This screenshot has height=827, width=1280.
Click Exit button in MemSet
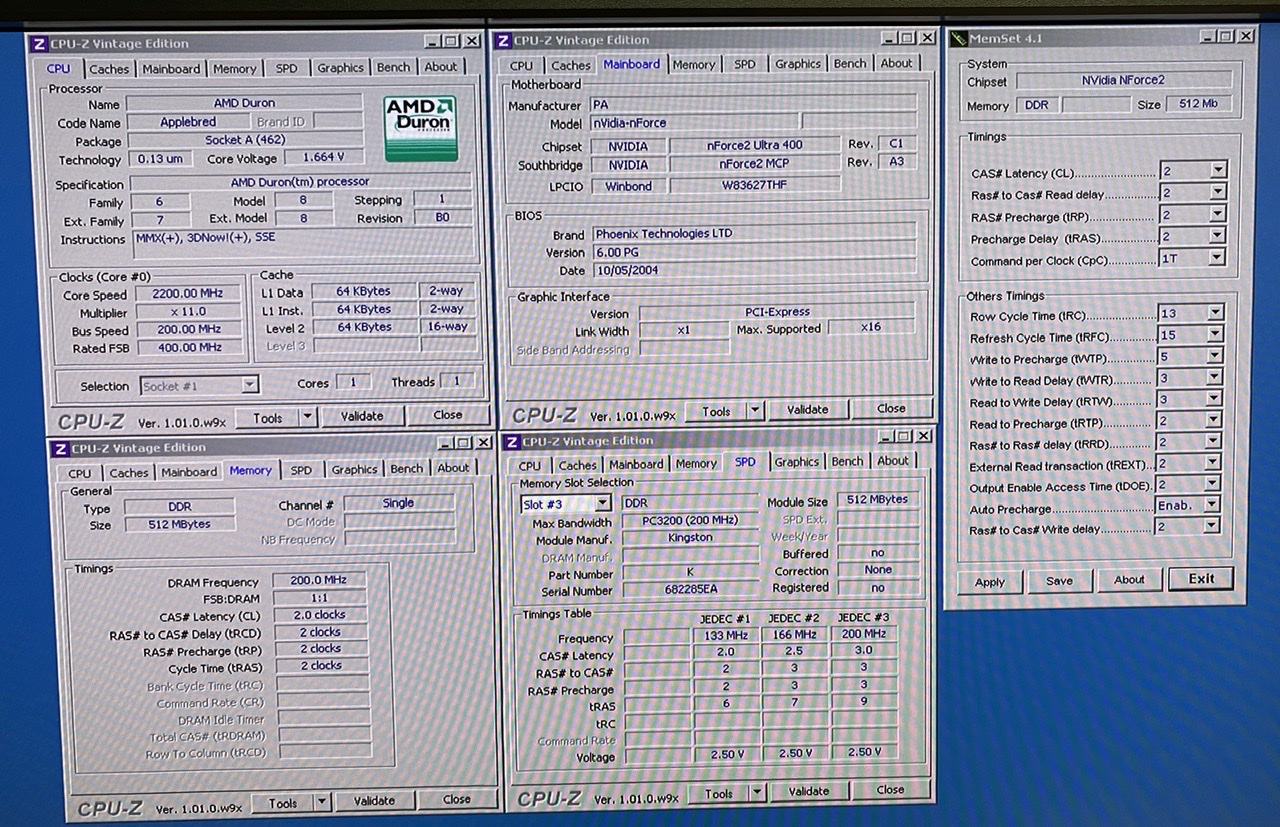coord(1201,579)
